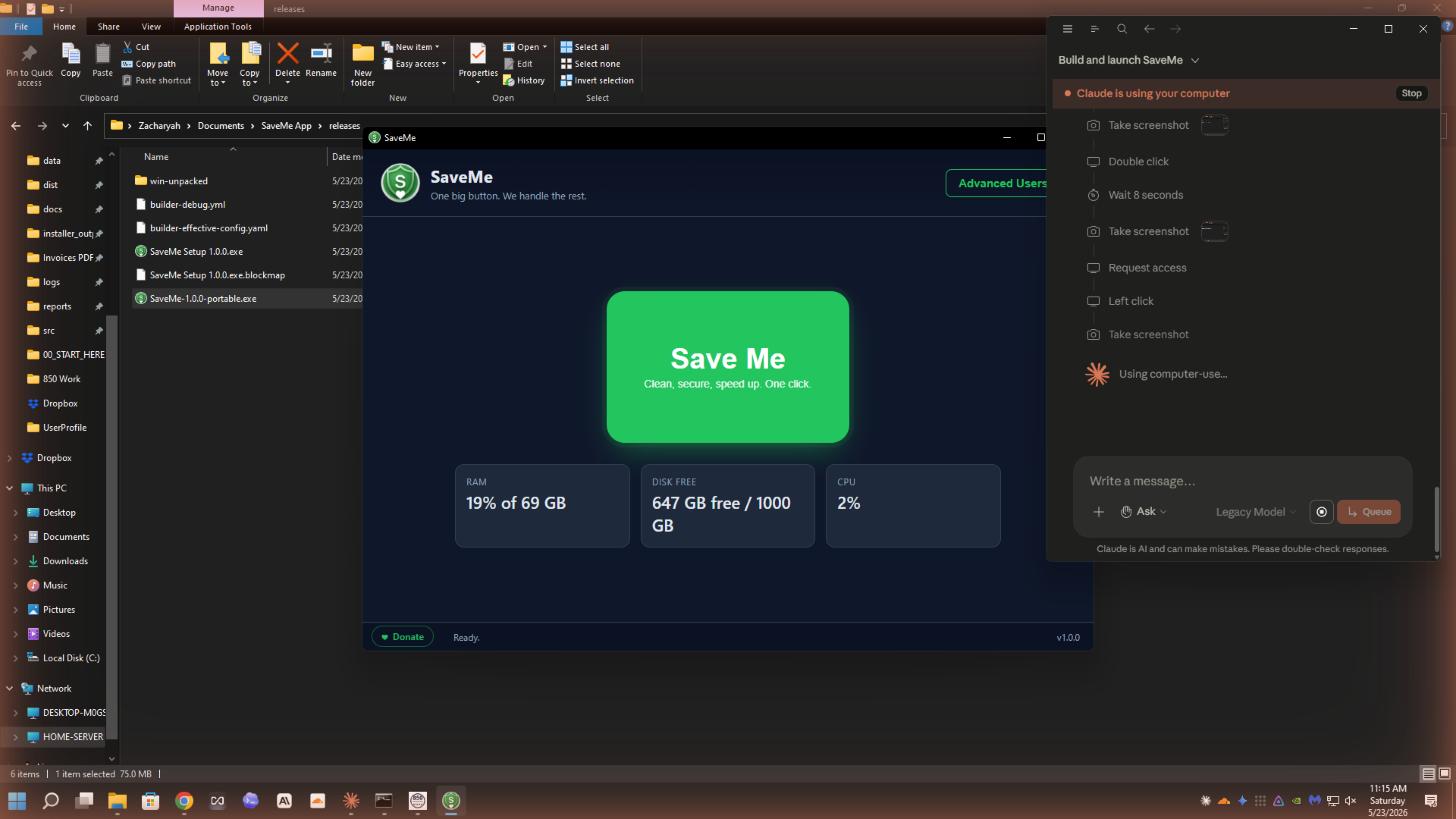Screen dimensions: 1456x819
Task: Switch to Application Tools ribbon tab
Action: pos(218,27)
